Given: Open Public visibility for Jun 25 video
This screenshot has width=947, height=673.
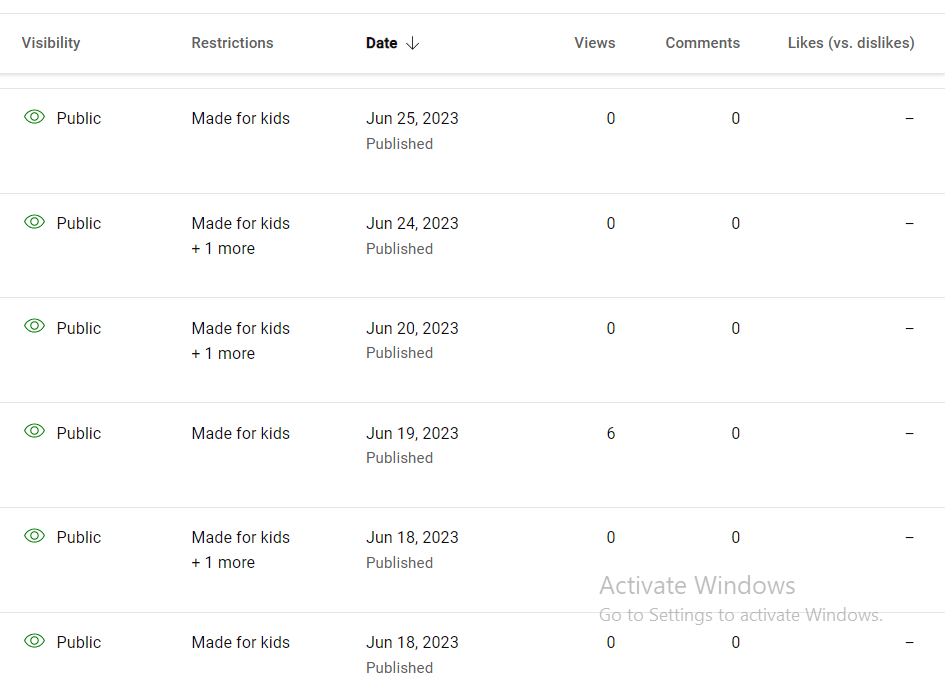Looking at the screenshot, I should point(79,118).
